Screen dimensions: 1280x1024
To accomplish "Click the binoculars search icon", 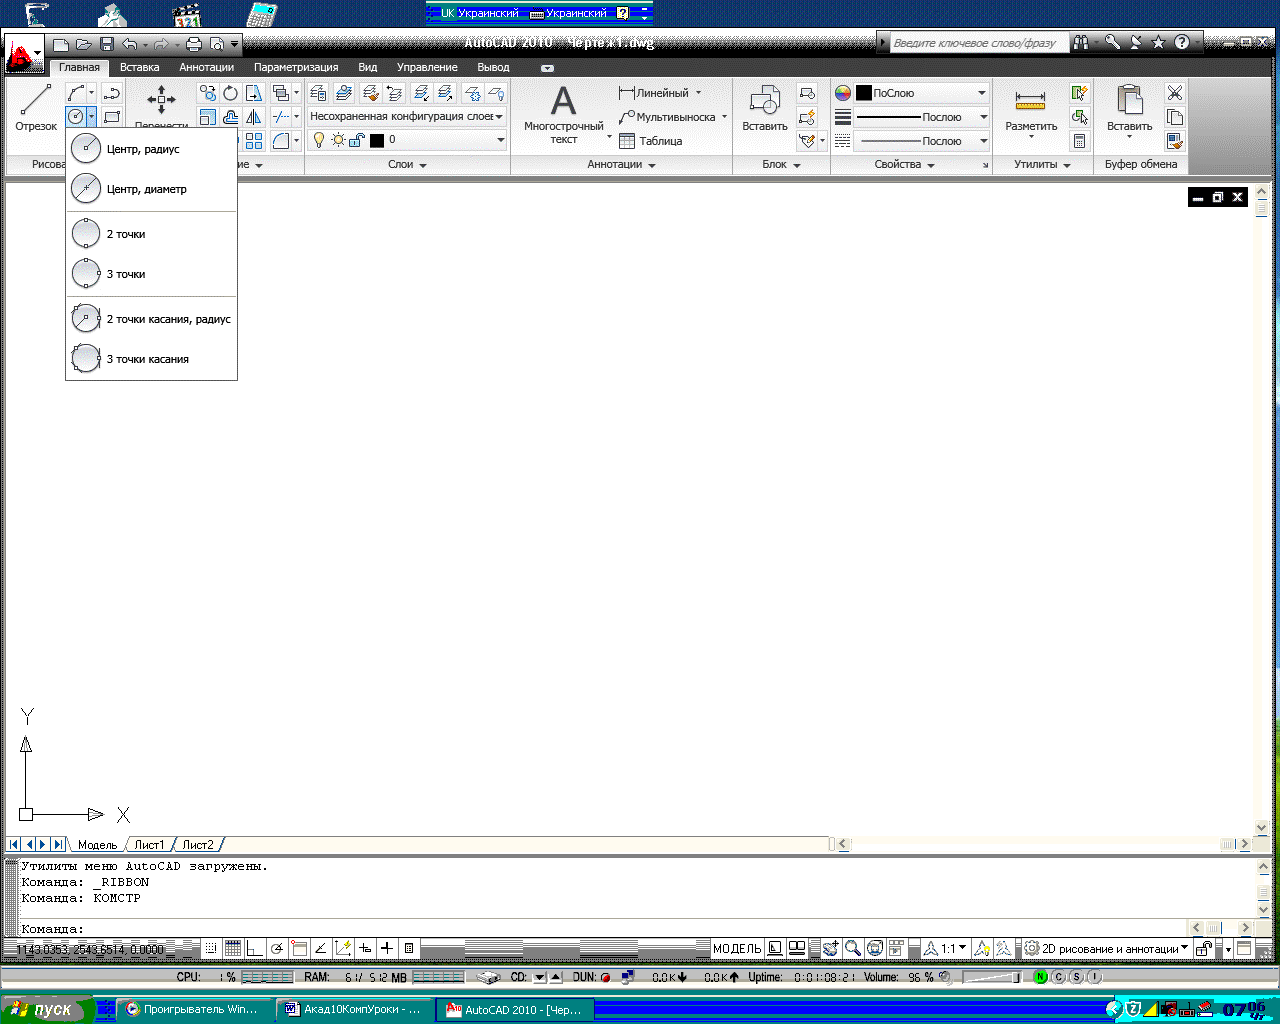I will coord(1080,42).
